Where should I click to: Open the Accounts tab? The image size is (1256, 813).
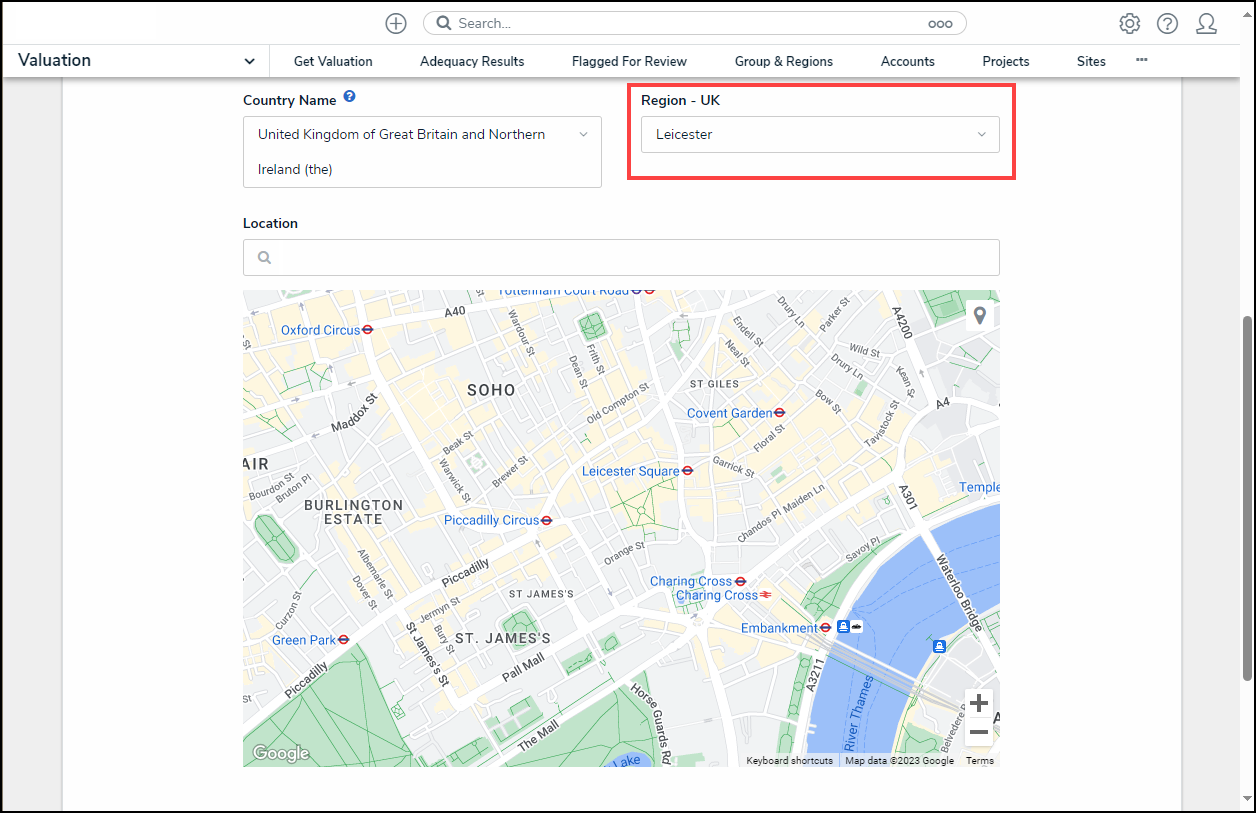[908, 61]
